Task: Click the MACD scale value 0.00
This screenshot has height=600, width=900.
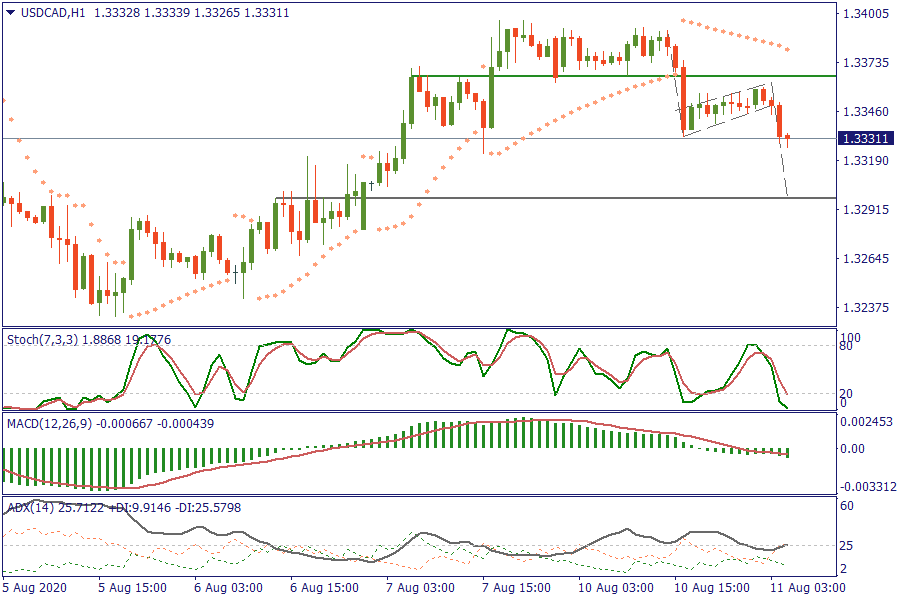Action: [852, 449]
